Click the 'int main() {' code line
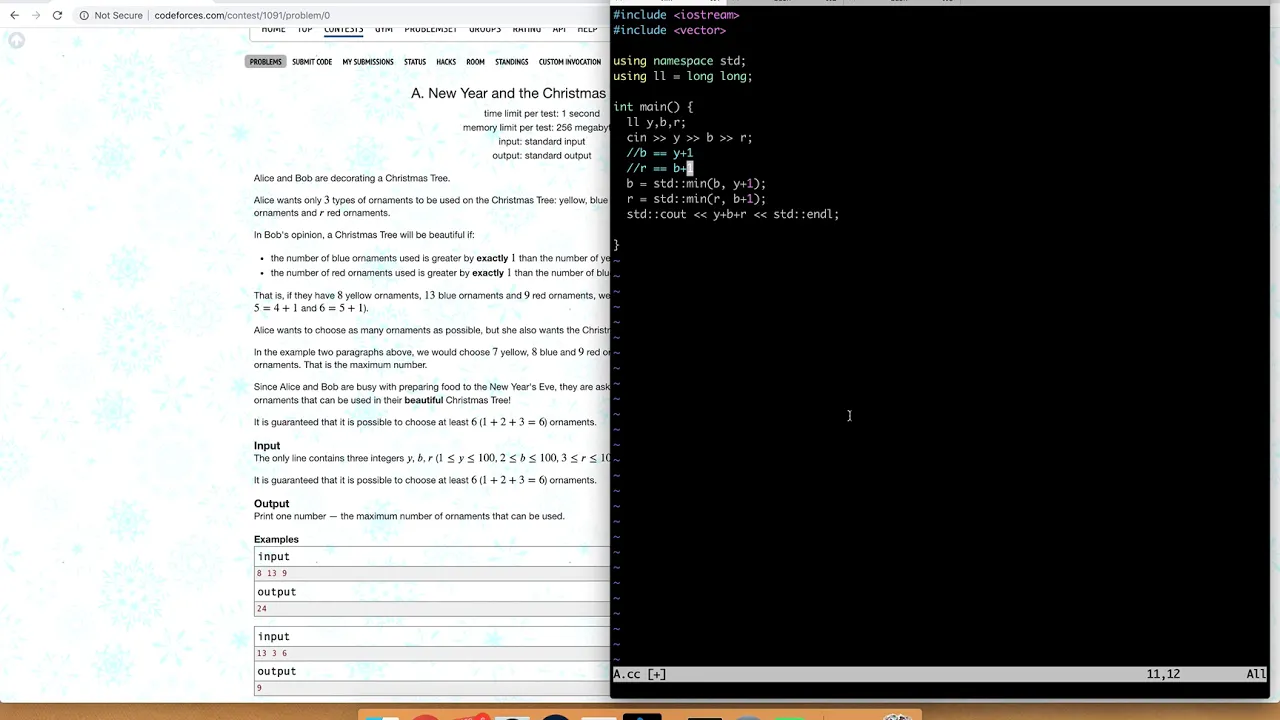 tap(653, 107)
